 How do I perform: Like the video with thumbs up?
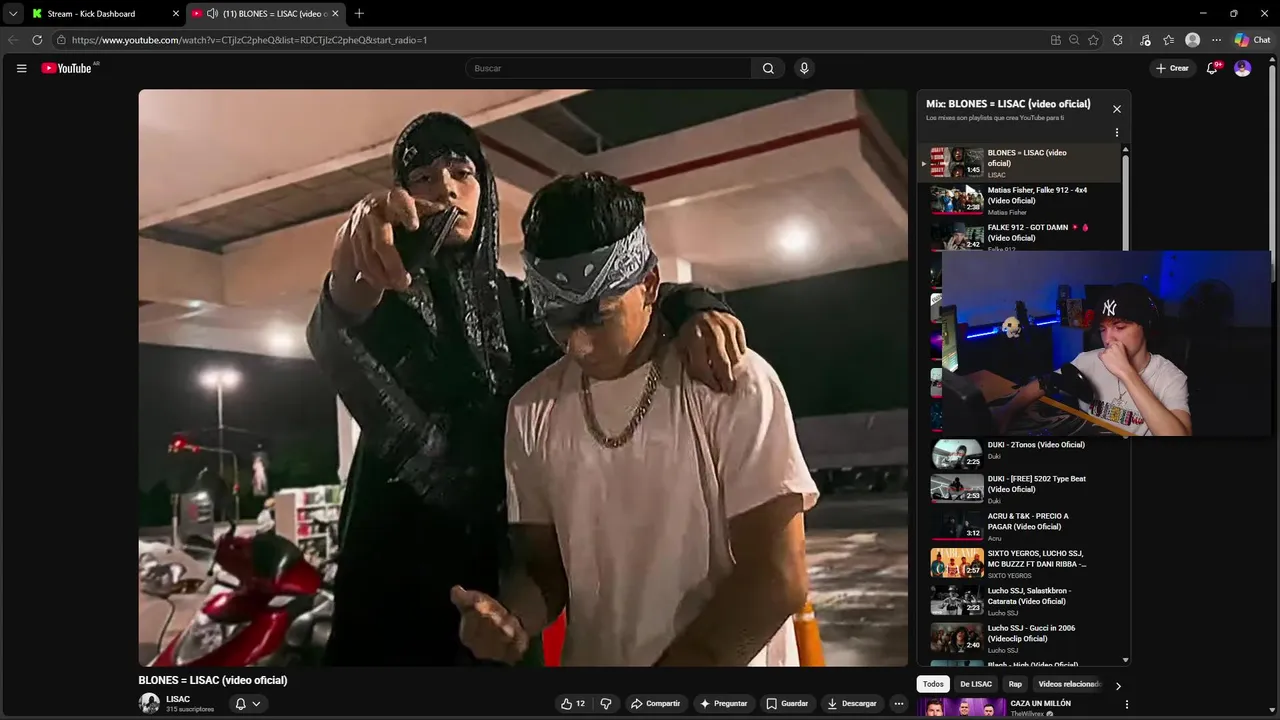(573, 703)
